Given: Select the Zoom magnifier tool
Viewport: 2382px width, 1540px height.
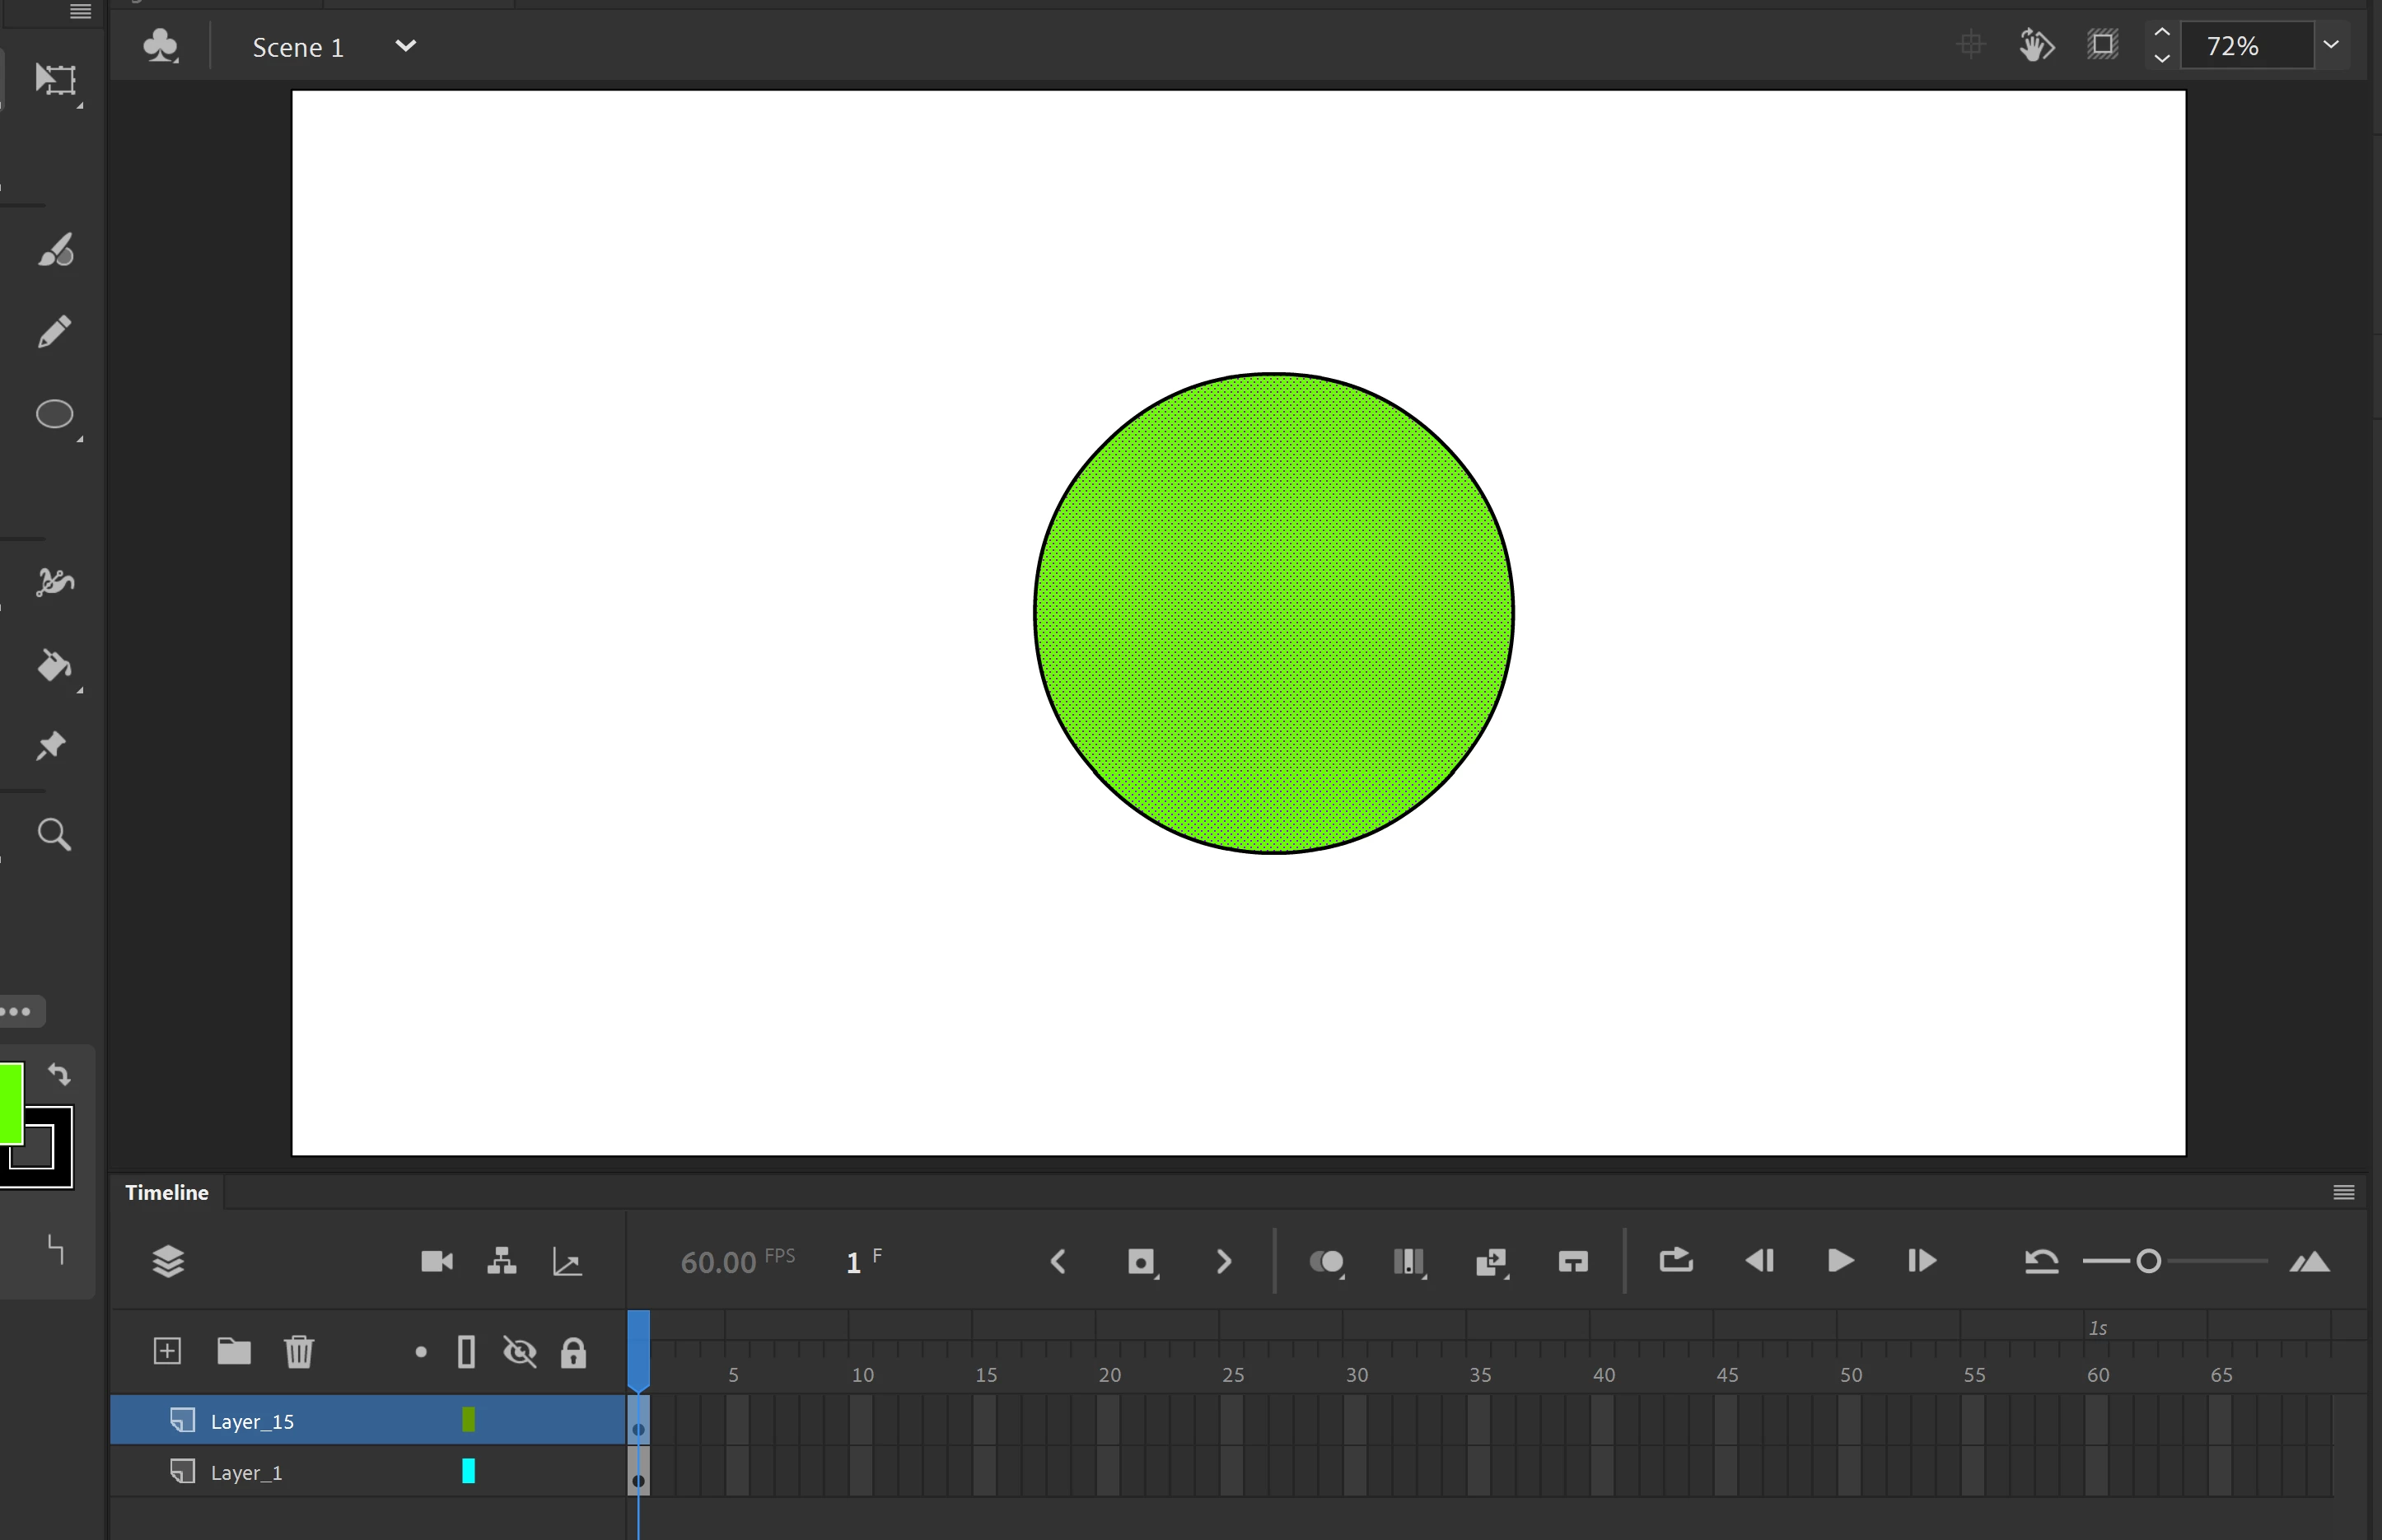Looking at the screenshot, I should [x=54, y=834].
